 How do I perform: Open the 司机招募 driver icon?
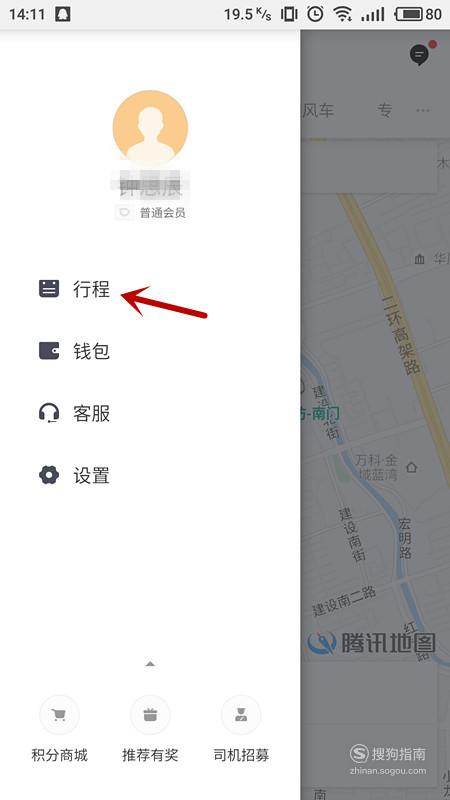[241, 715]
